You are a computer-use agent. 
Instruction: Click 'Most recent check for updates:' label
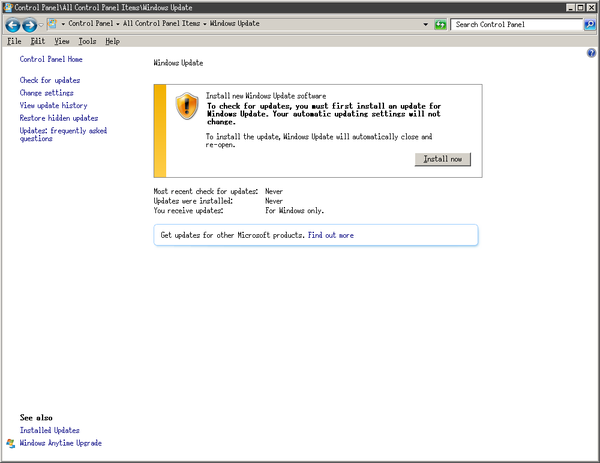pyautogui.click(x=206, y=191)
